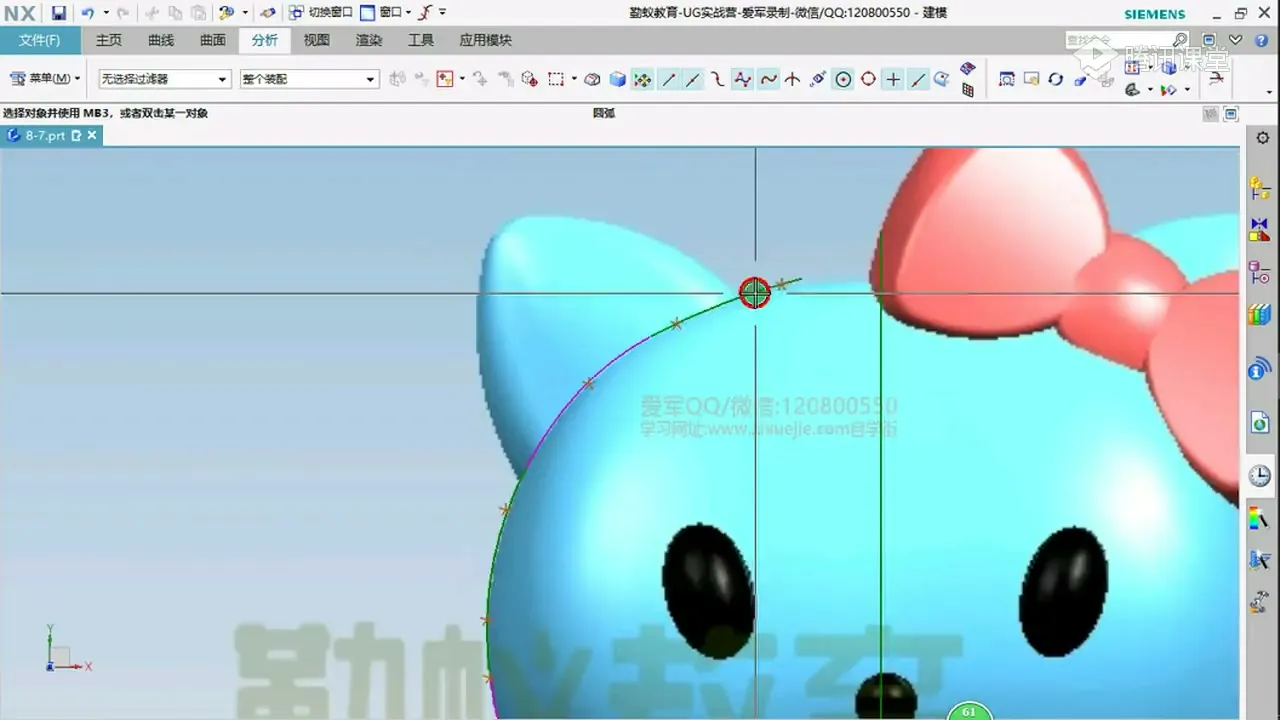This screenshot has height=720, width=1280.
Task: Open the sidebar settings gear
Action: pyautogui.click(x=1262, y=138)
